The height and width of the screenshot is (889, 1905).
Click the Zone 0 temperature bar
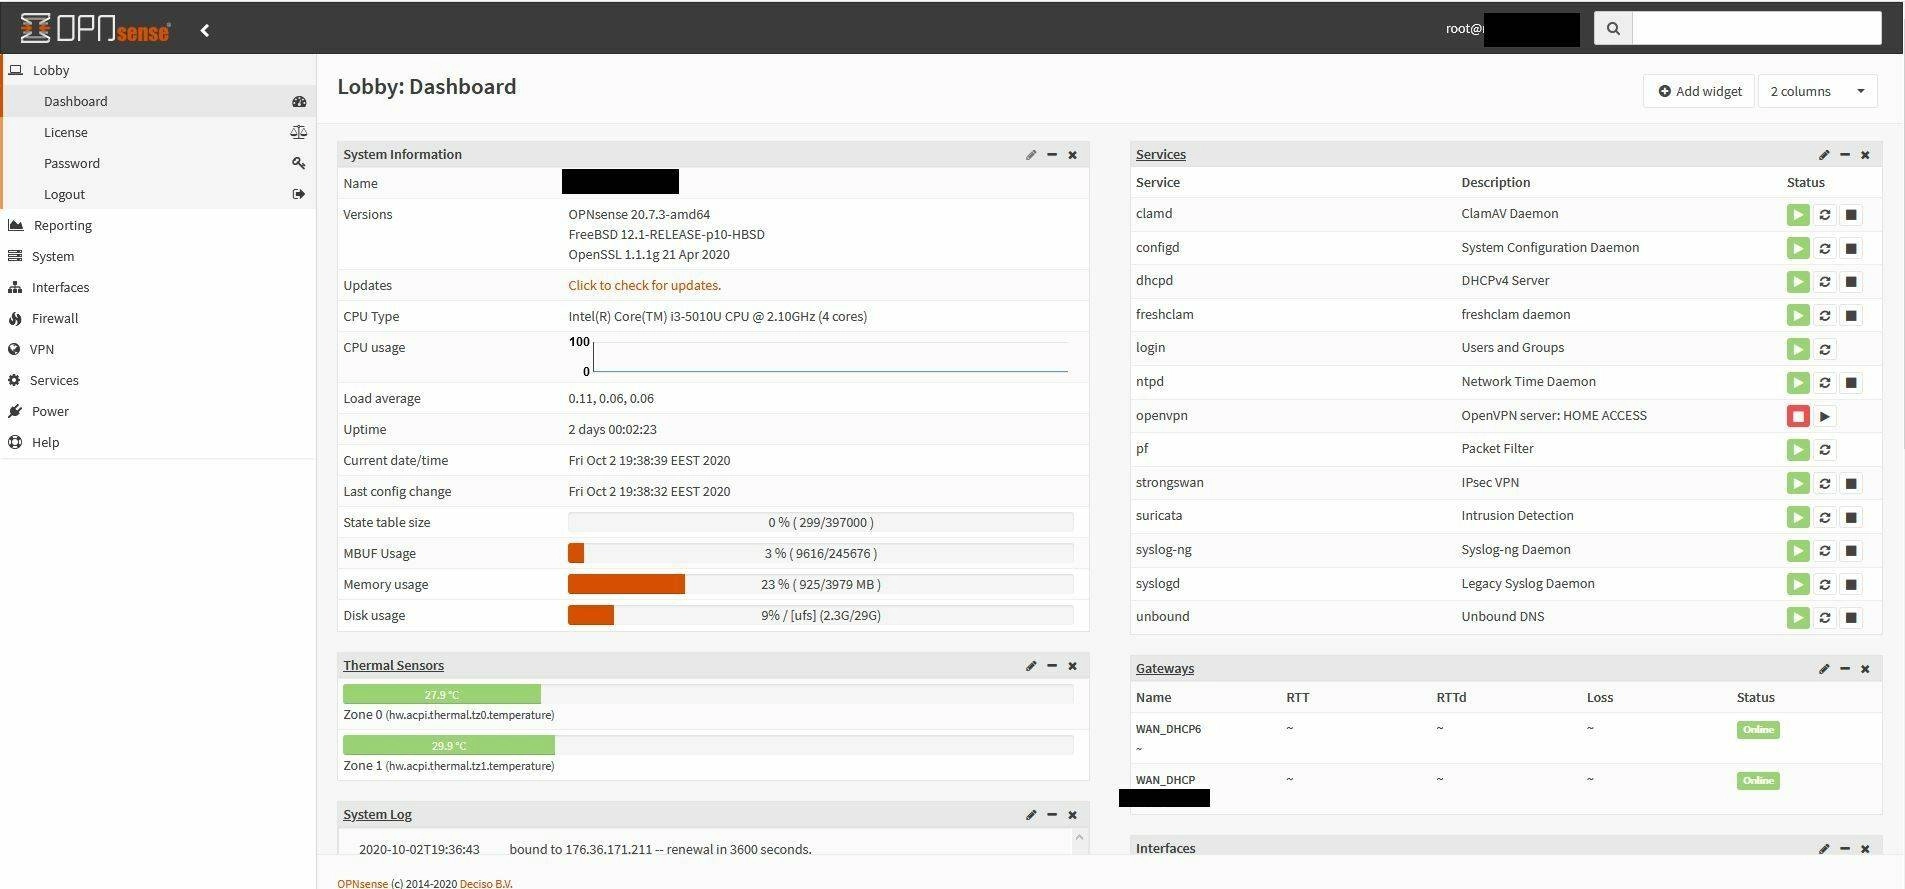pyautogui.click(x=708, y=694)
